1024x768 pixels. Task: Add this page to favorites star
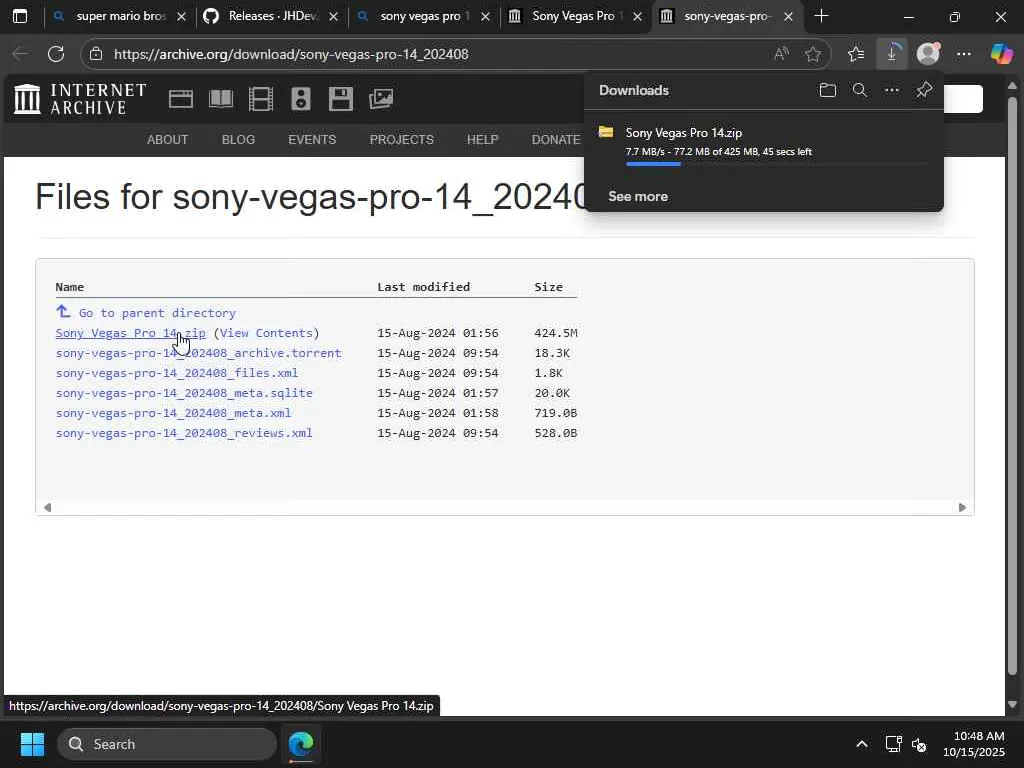pyautogui.click(x=813, y=54)
